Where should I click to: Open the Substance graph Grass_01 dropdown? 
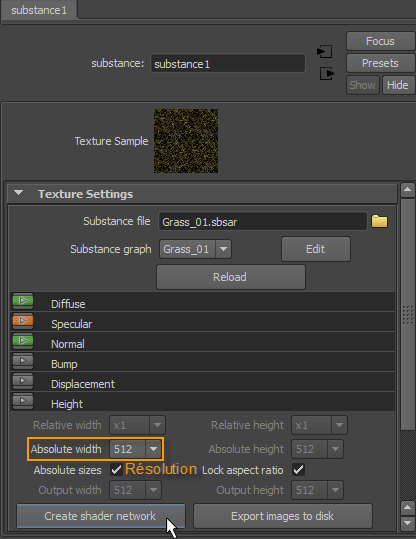point(195,249)
